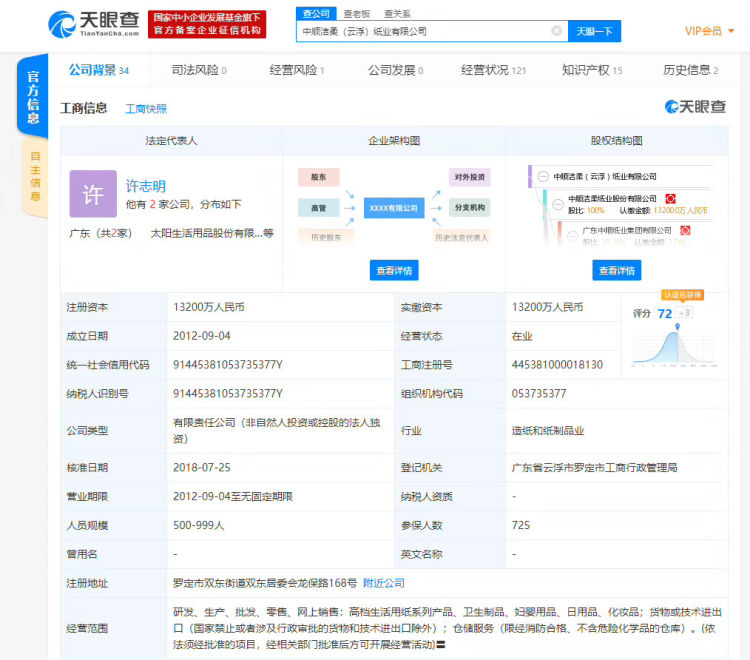The width and height of the screenshot is (750, 660).
Task: Click 查看详情 under 企业架构图
Action: [x=394, y=270]
